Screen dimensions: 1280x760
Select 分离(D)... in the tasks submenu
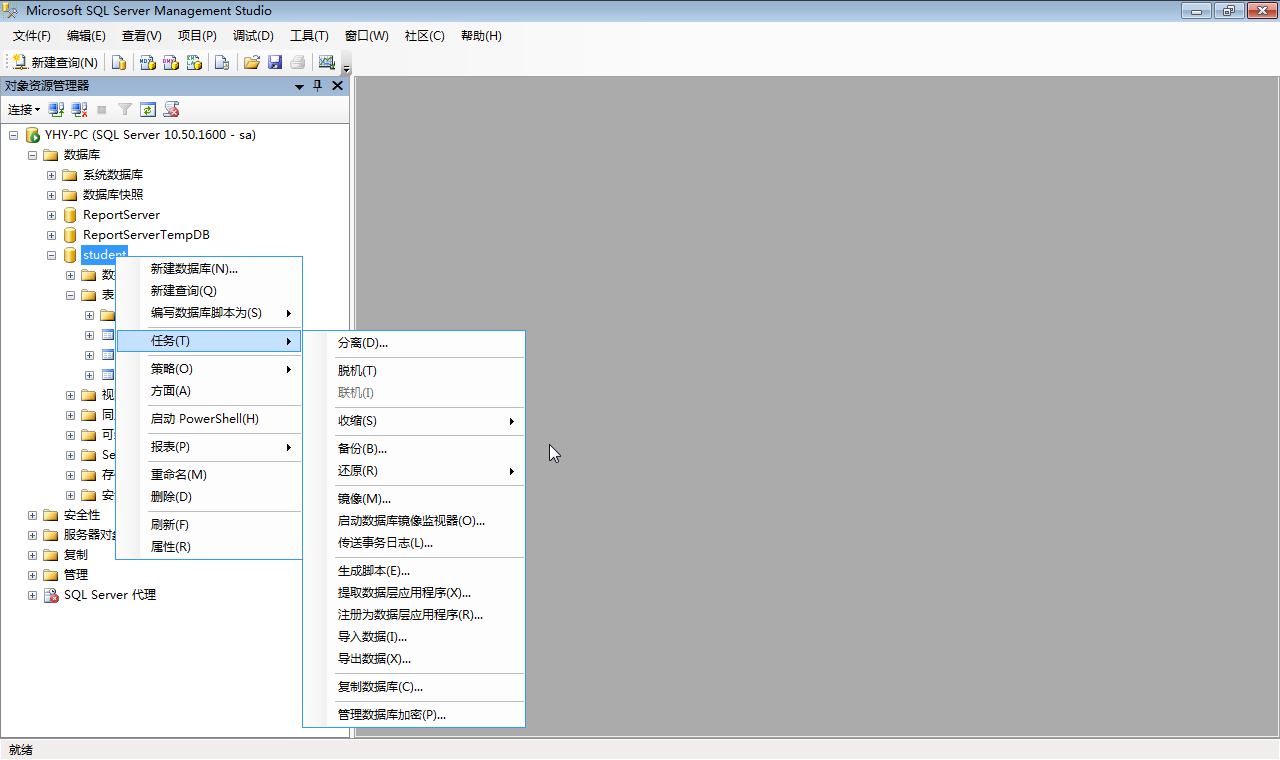(414, 343)
